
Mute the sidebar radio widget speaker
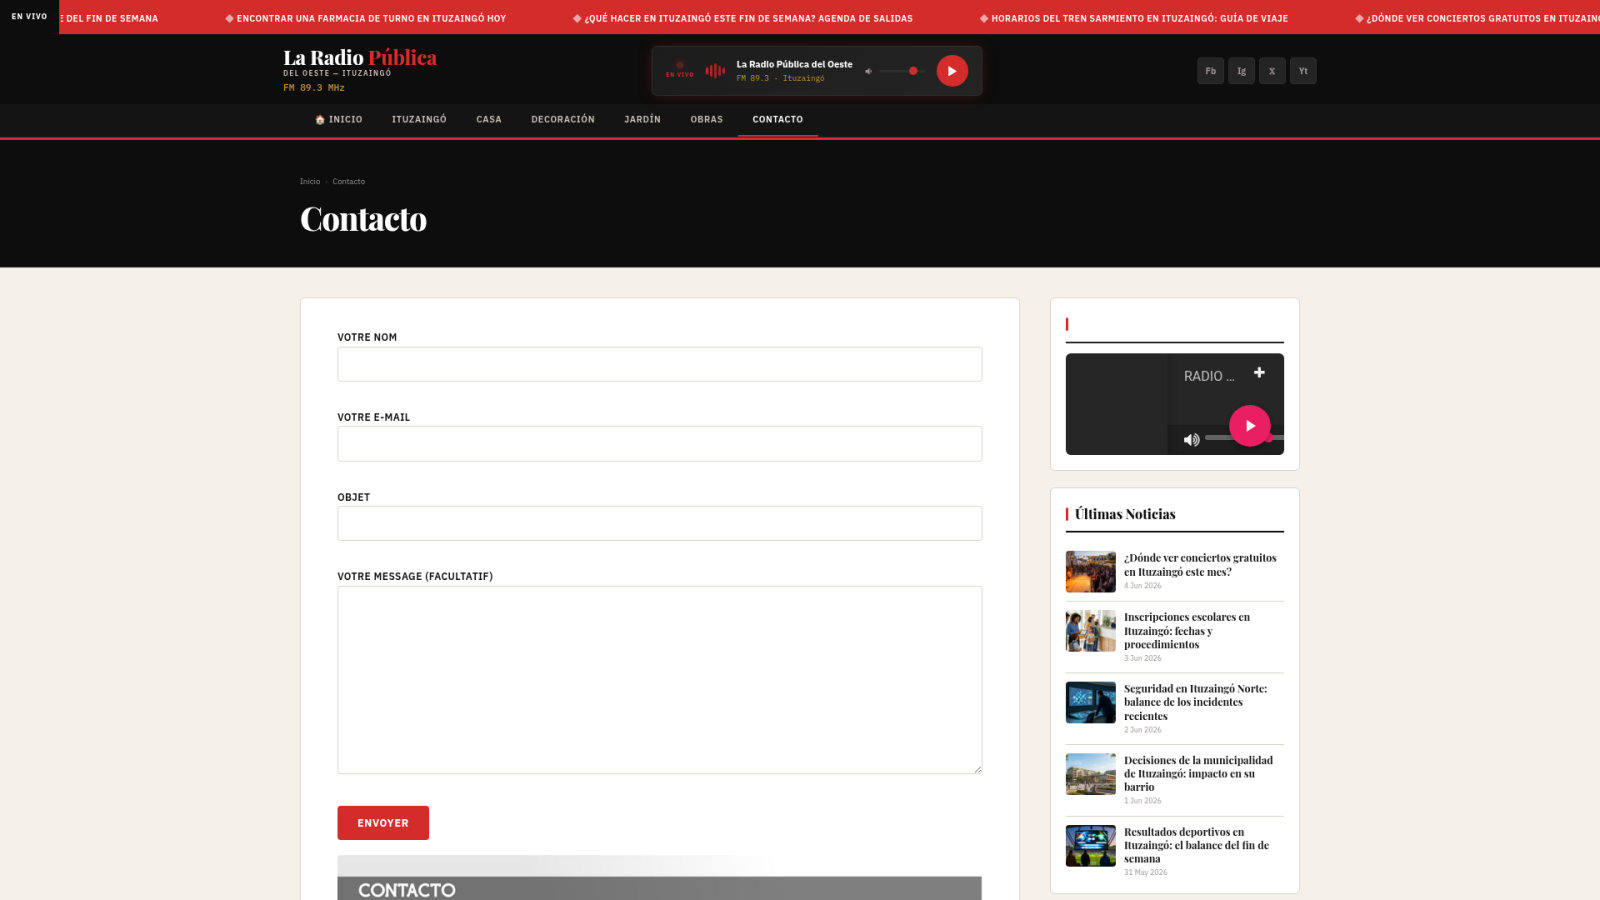1191,440
